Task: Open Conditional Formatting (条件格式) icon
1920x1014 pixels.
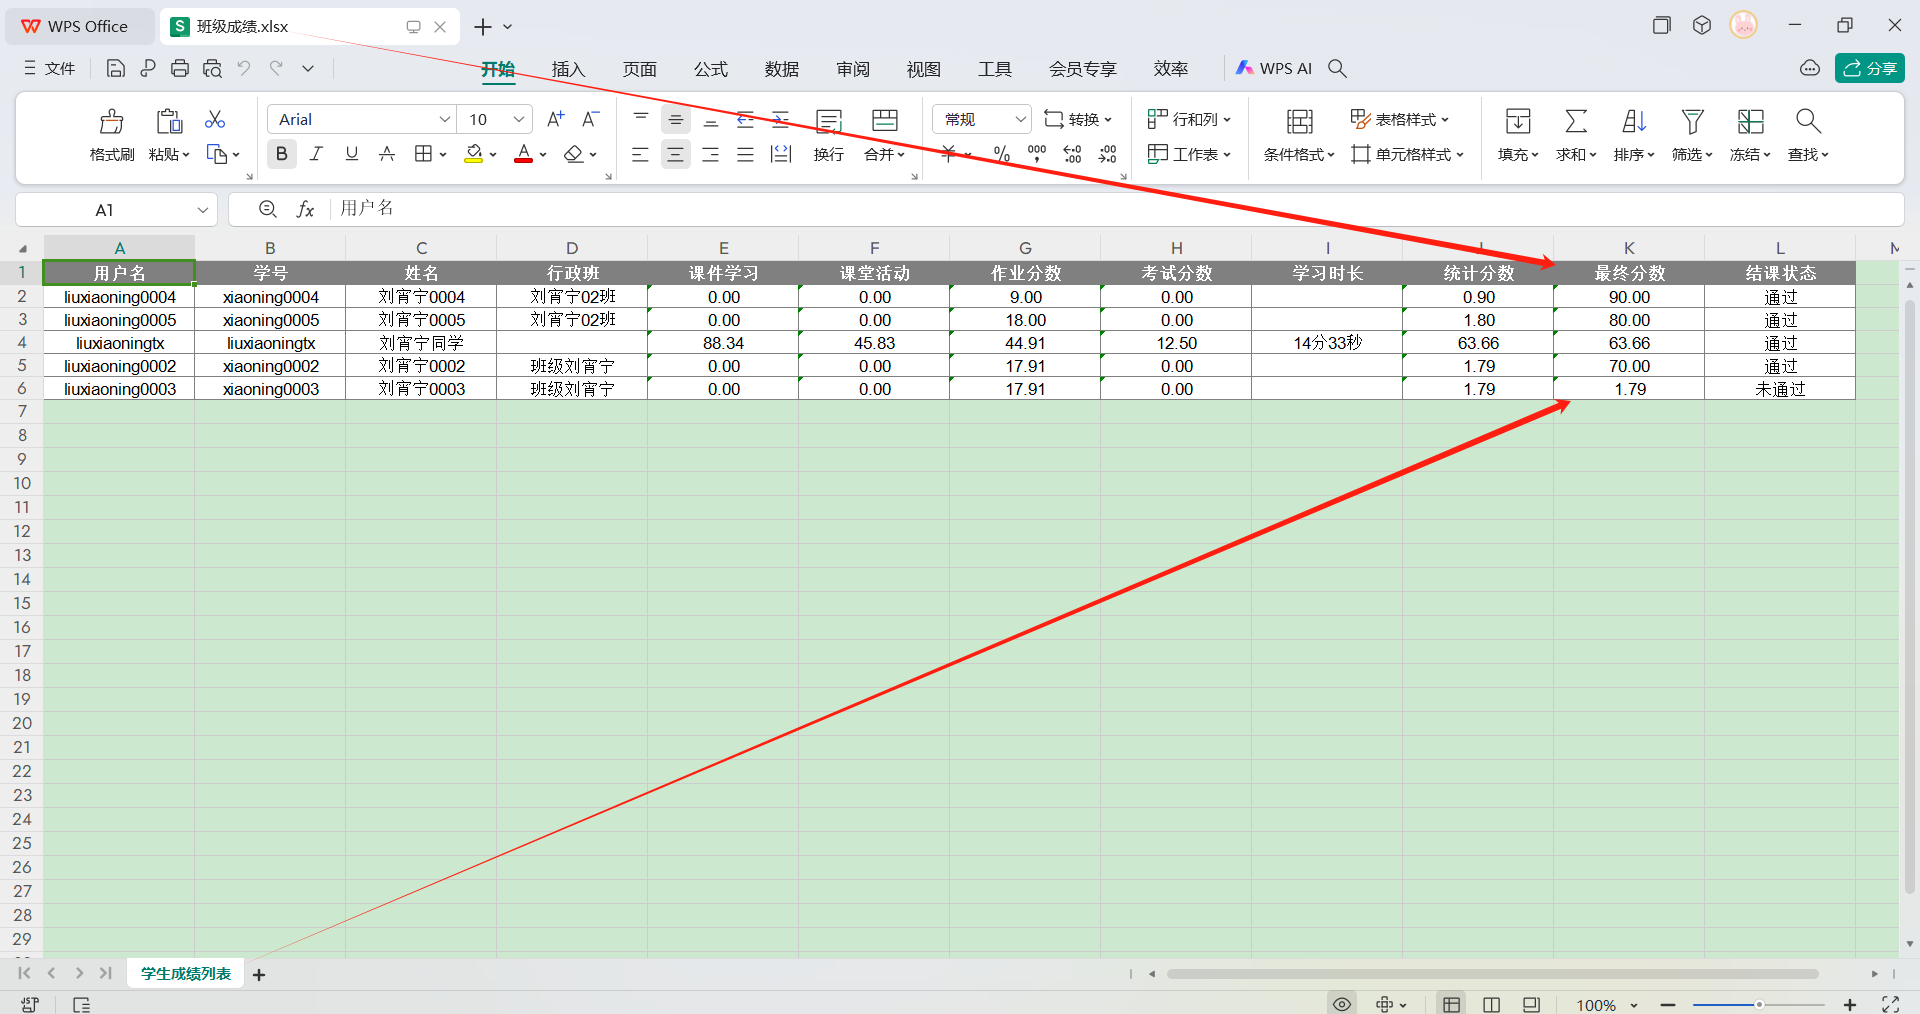Action: (x=1299, y=122)
